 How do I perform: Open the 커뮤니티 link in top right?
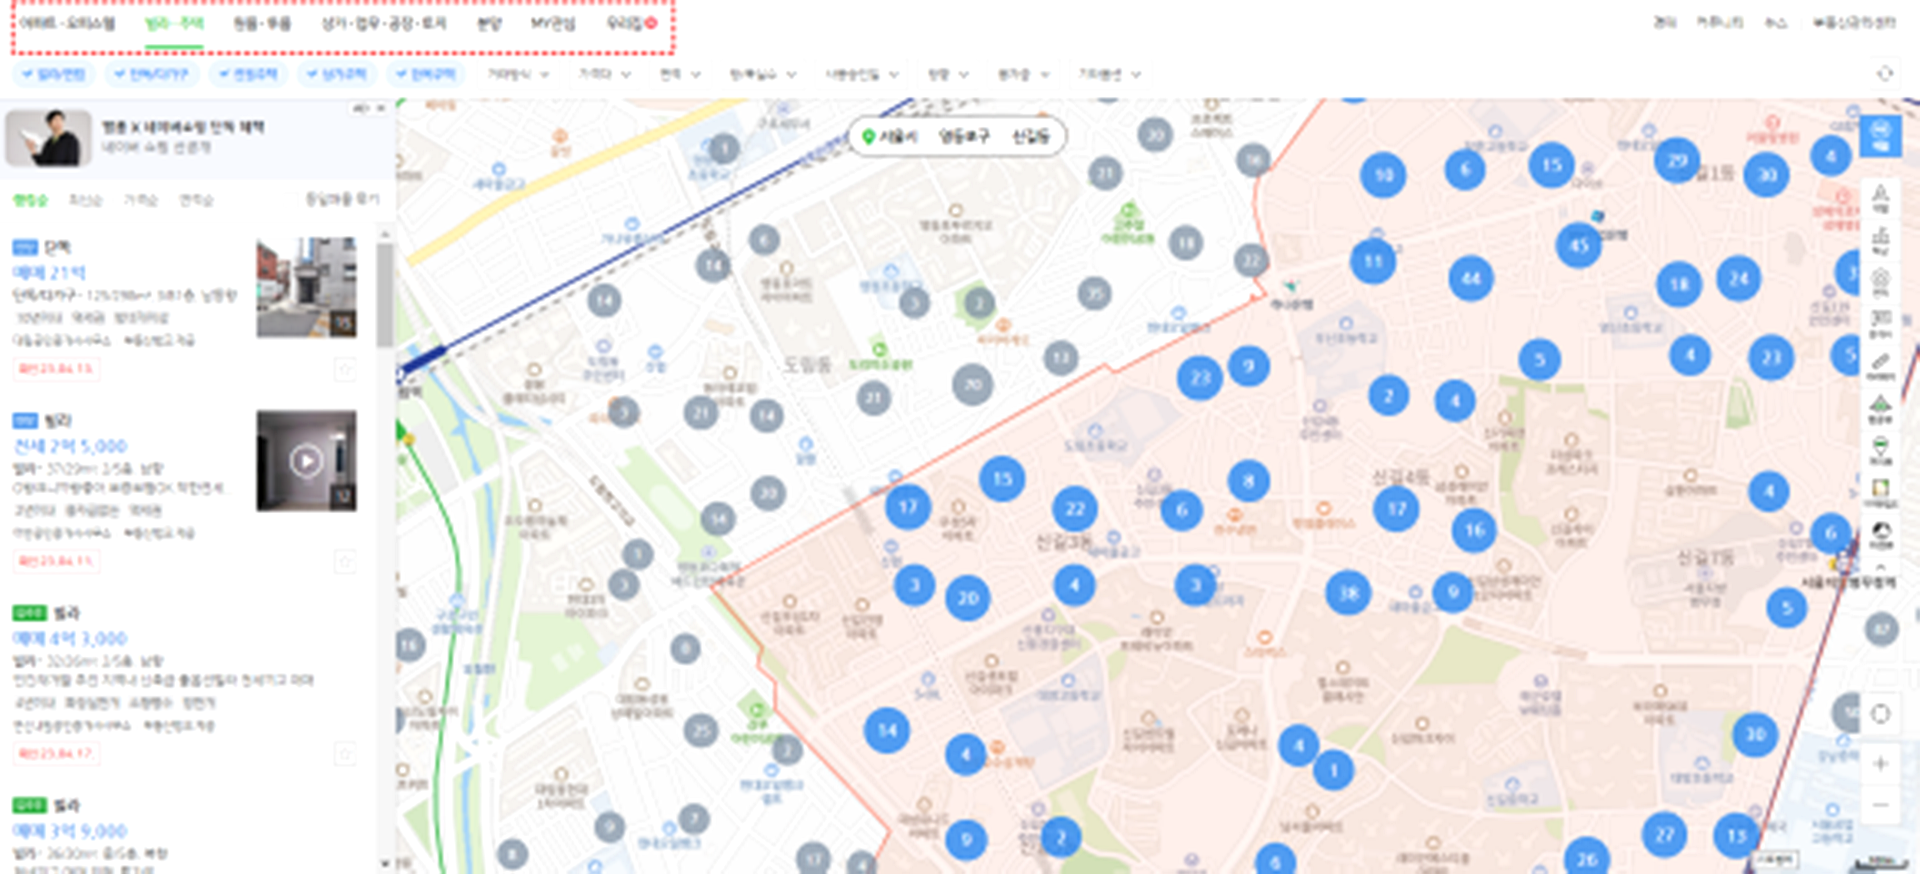pyautogui.click(x=1719, y=22)
